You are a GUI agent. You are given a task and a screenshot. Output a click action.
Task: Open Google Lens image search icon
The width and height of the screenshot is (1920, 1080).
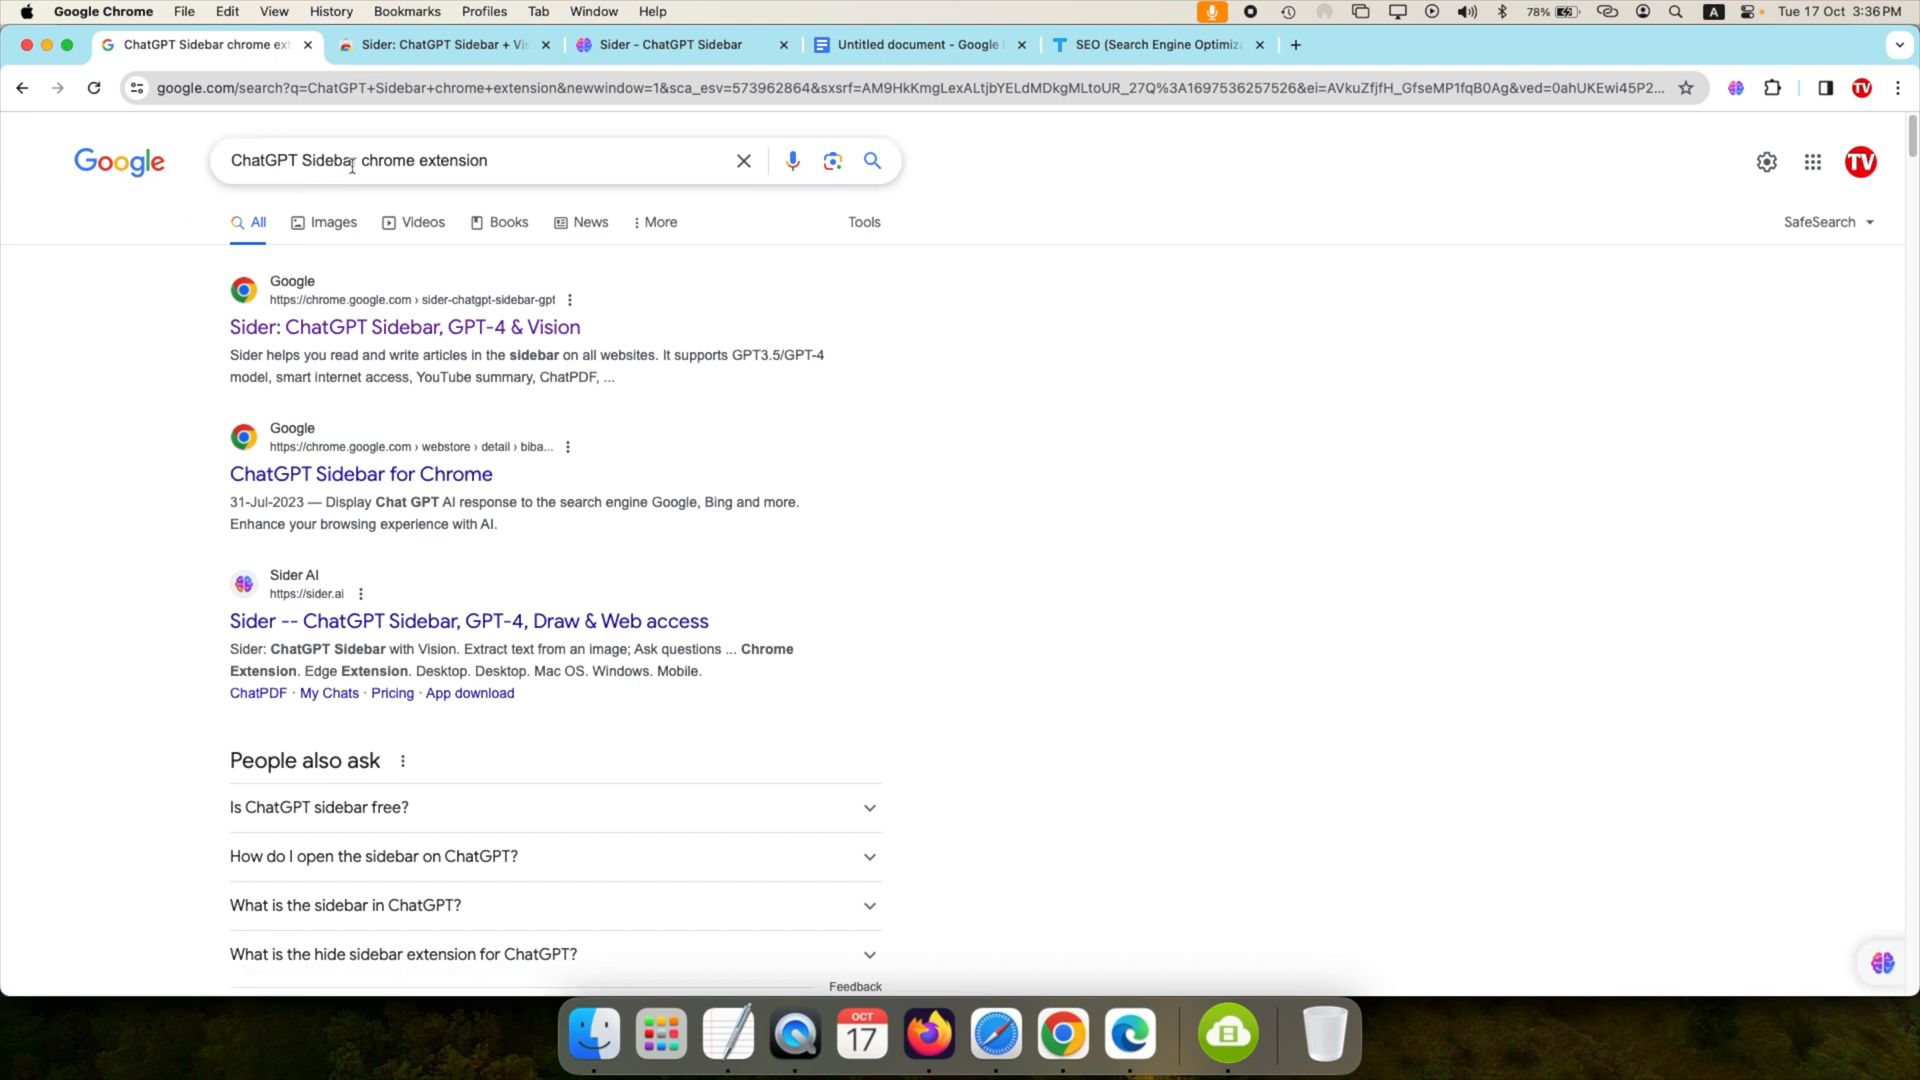coord(832,161)
